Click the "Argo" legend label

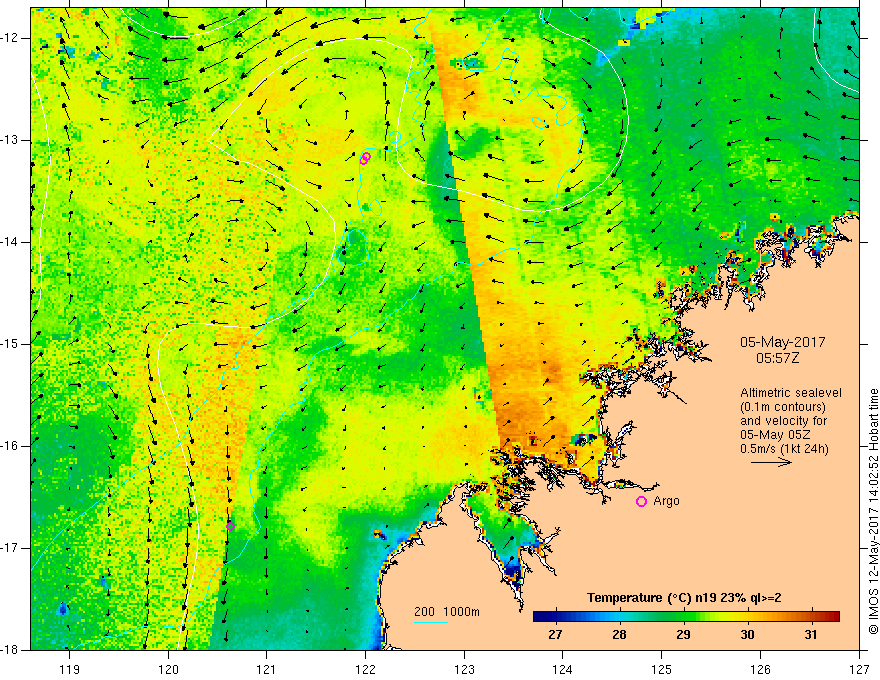(666, 501)
